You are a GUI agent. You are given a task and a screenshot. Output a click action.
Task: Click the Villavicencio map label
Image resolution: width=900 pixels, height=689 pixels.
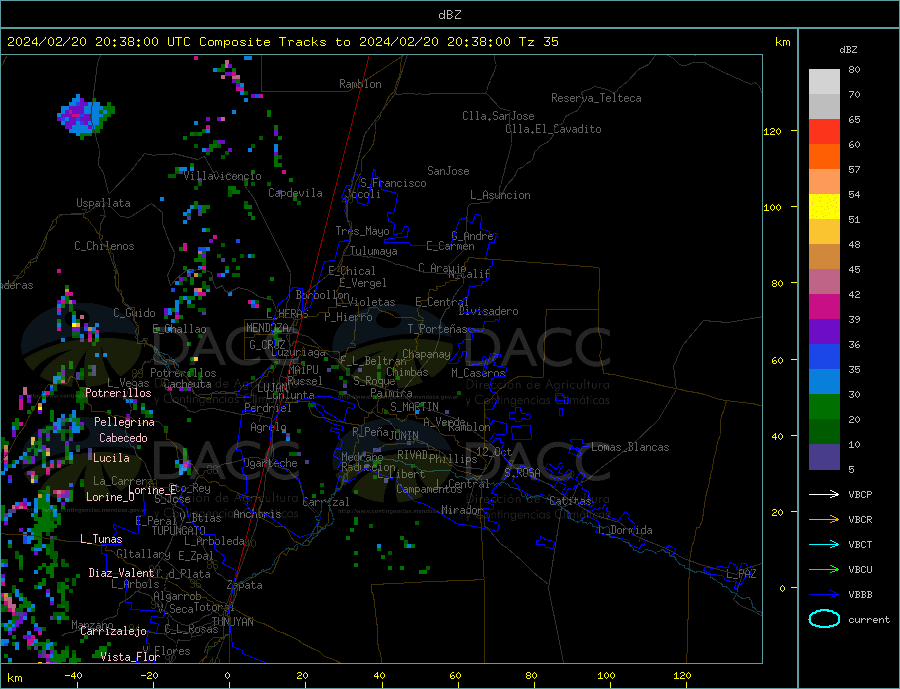coord(222,176)
